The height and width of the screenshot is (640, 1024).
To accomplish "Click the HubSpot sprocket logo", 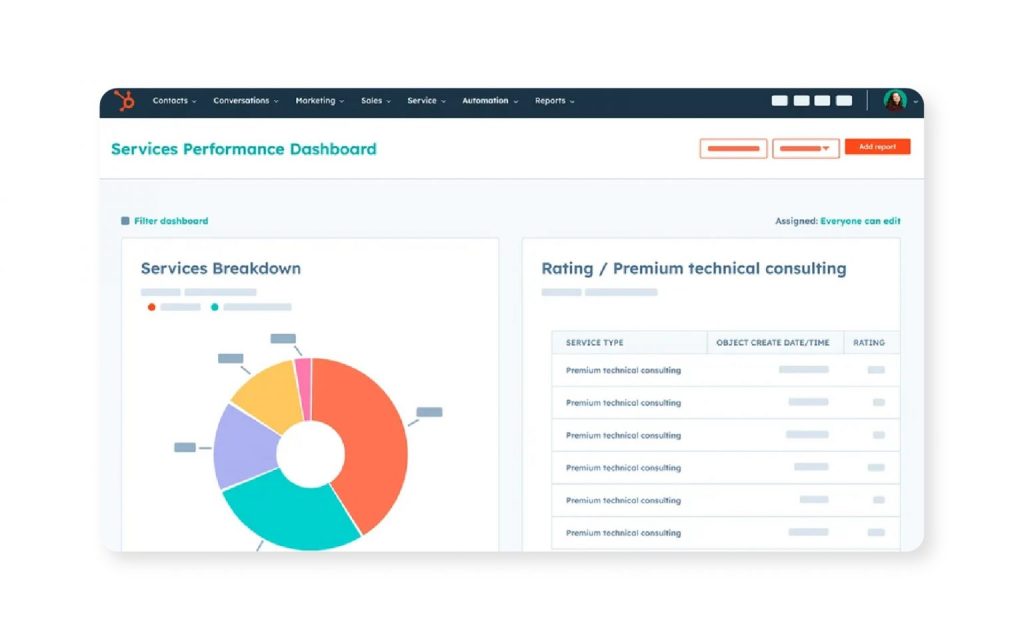I will point(124,101).
